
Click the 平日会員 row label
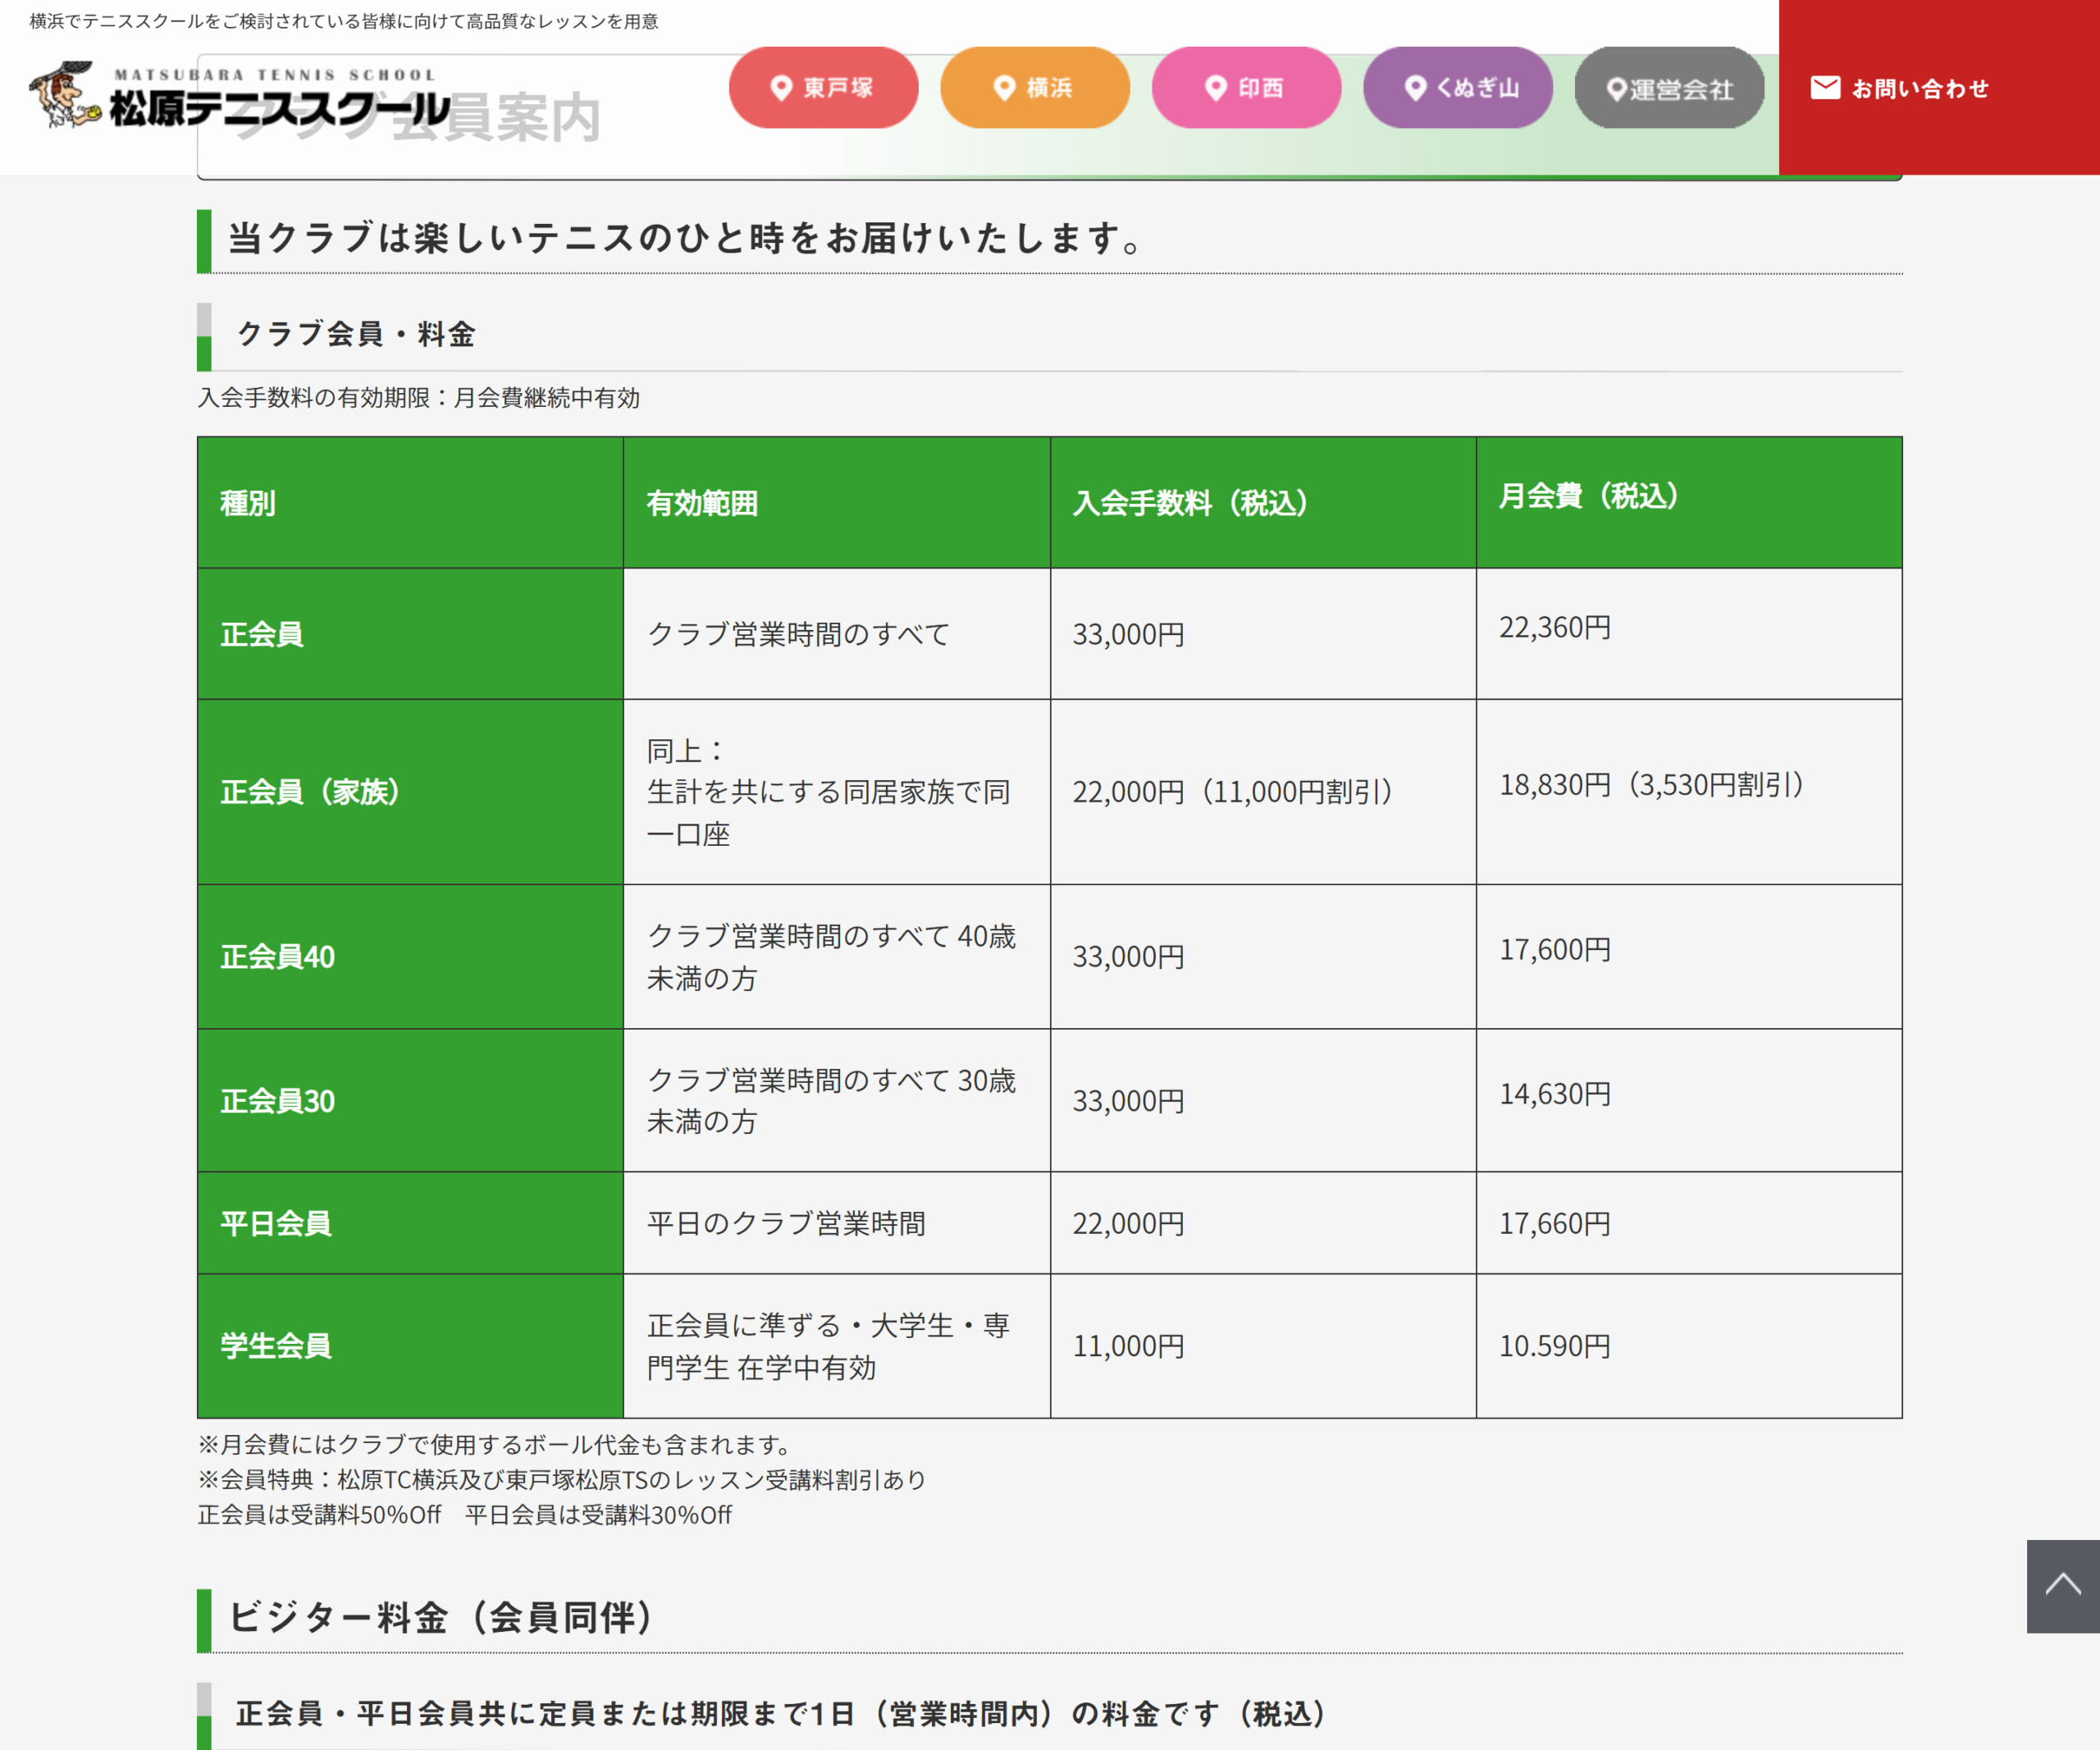pos(410,1223)
